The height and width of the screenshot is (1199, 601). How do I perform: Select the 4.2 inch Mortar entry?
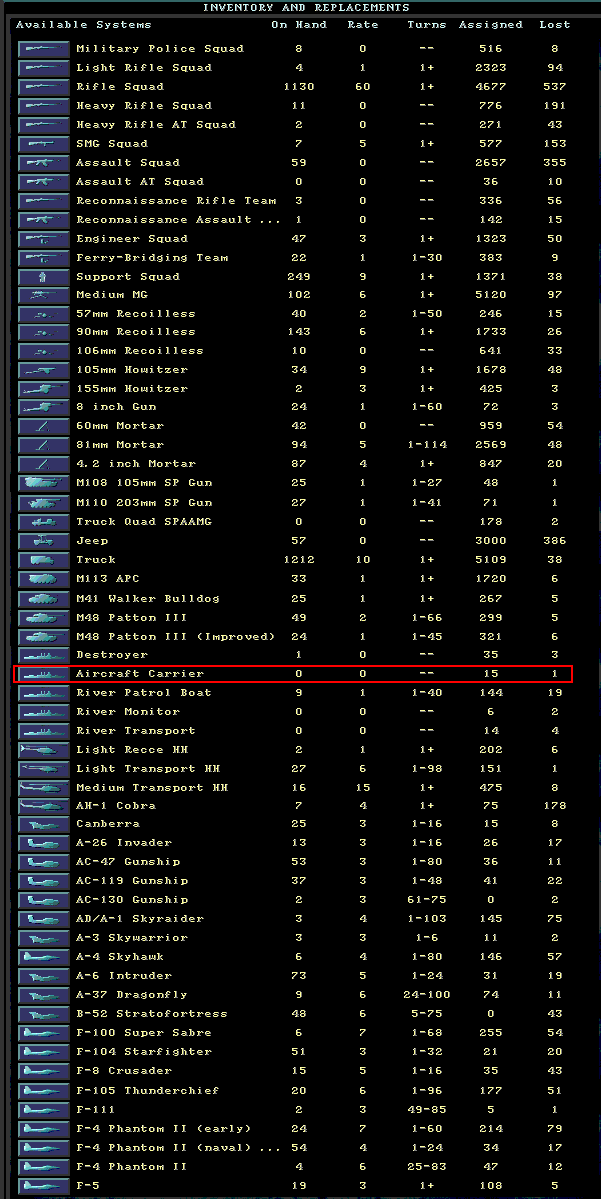tap(136, 464)
